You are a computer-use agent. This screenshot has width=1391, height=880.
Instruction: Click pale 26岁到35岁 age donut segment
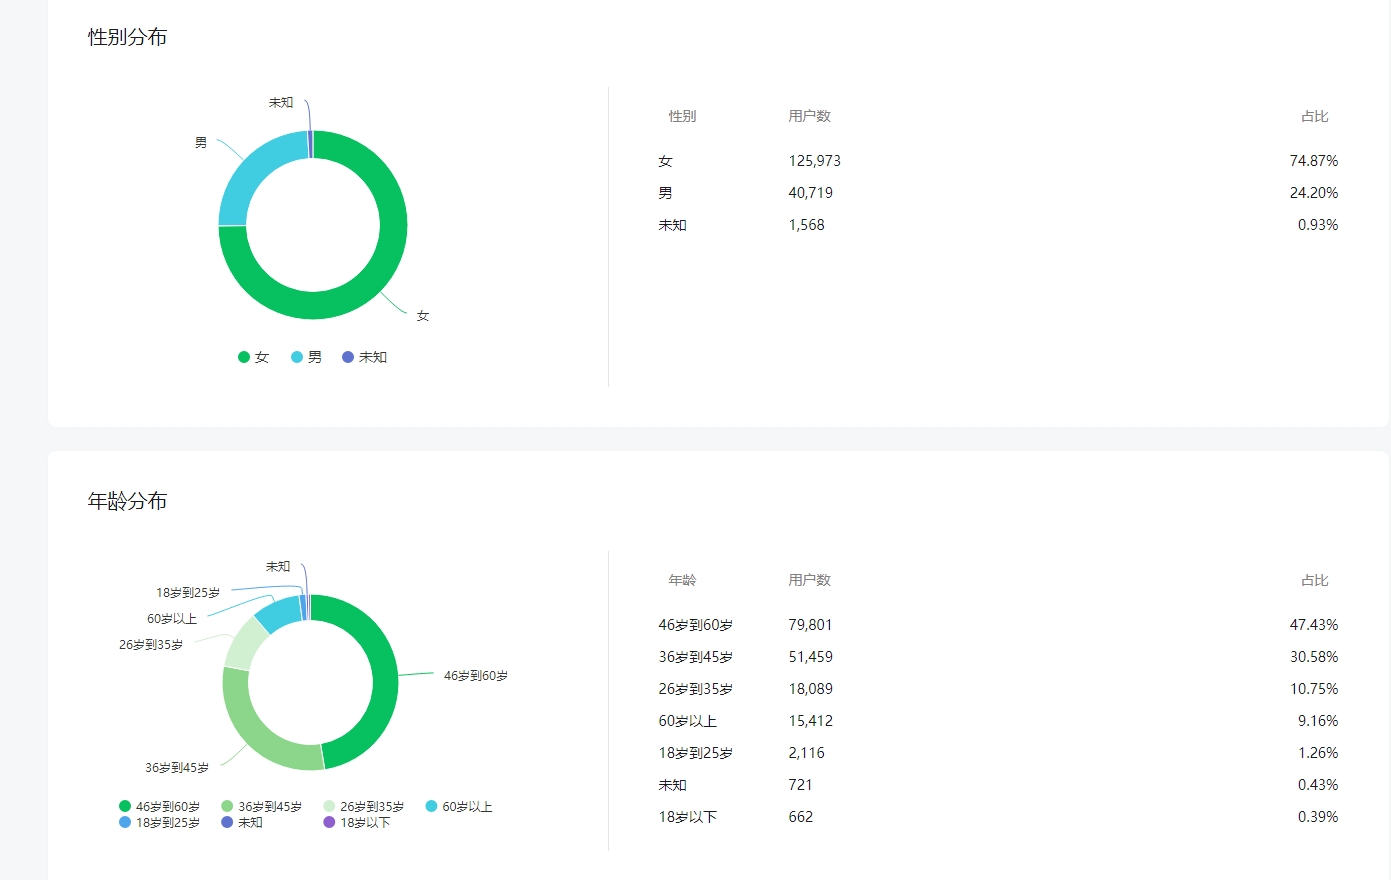point(244,644)
